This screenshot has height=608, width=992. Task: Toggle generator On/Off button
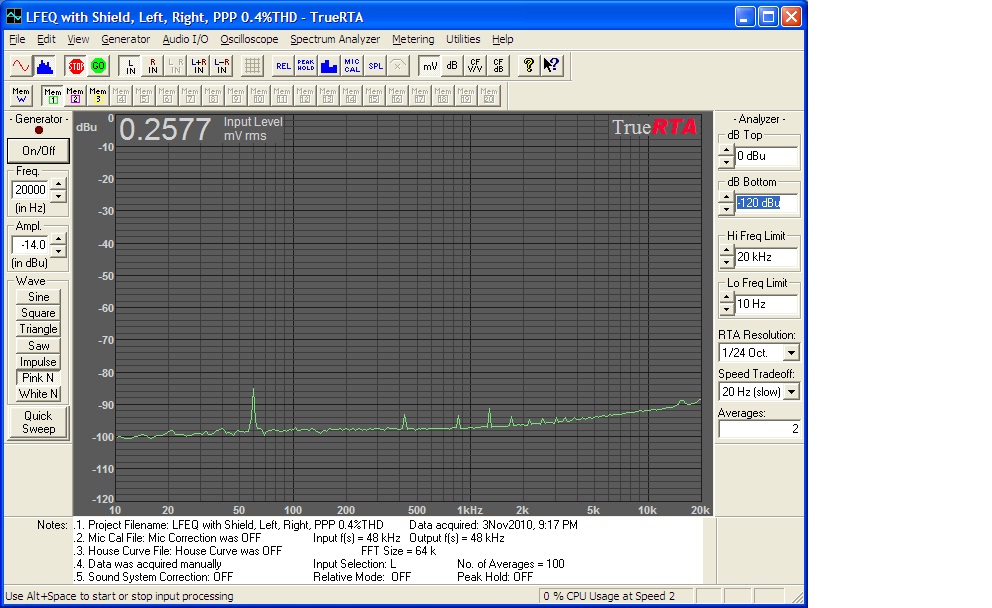click(38, 151)
